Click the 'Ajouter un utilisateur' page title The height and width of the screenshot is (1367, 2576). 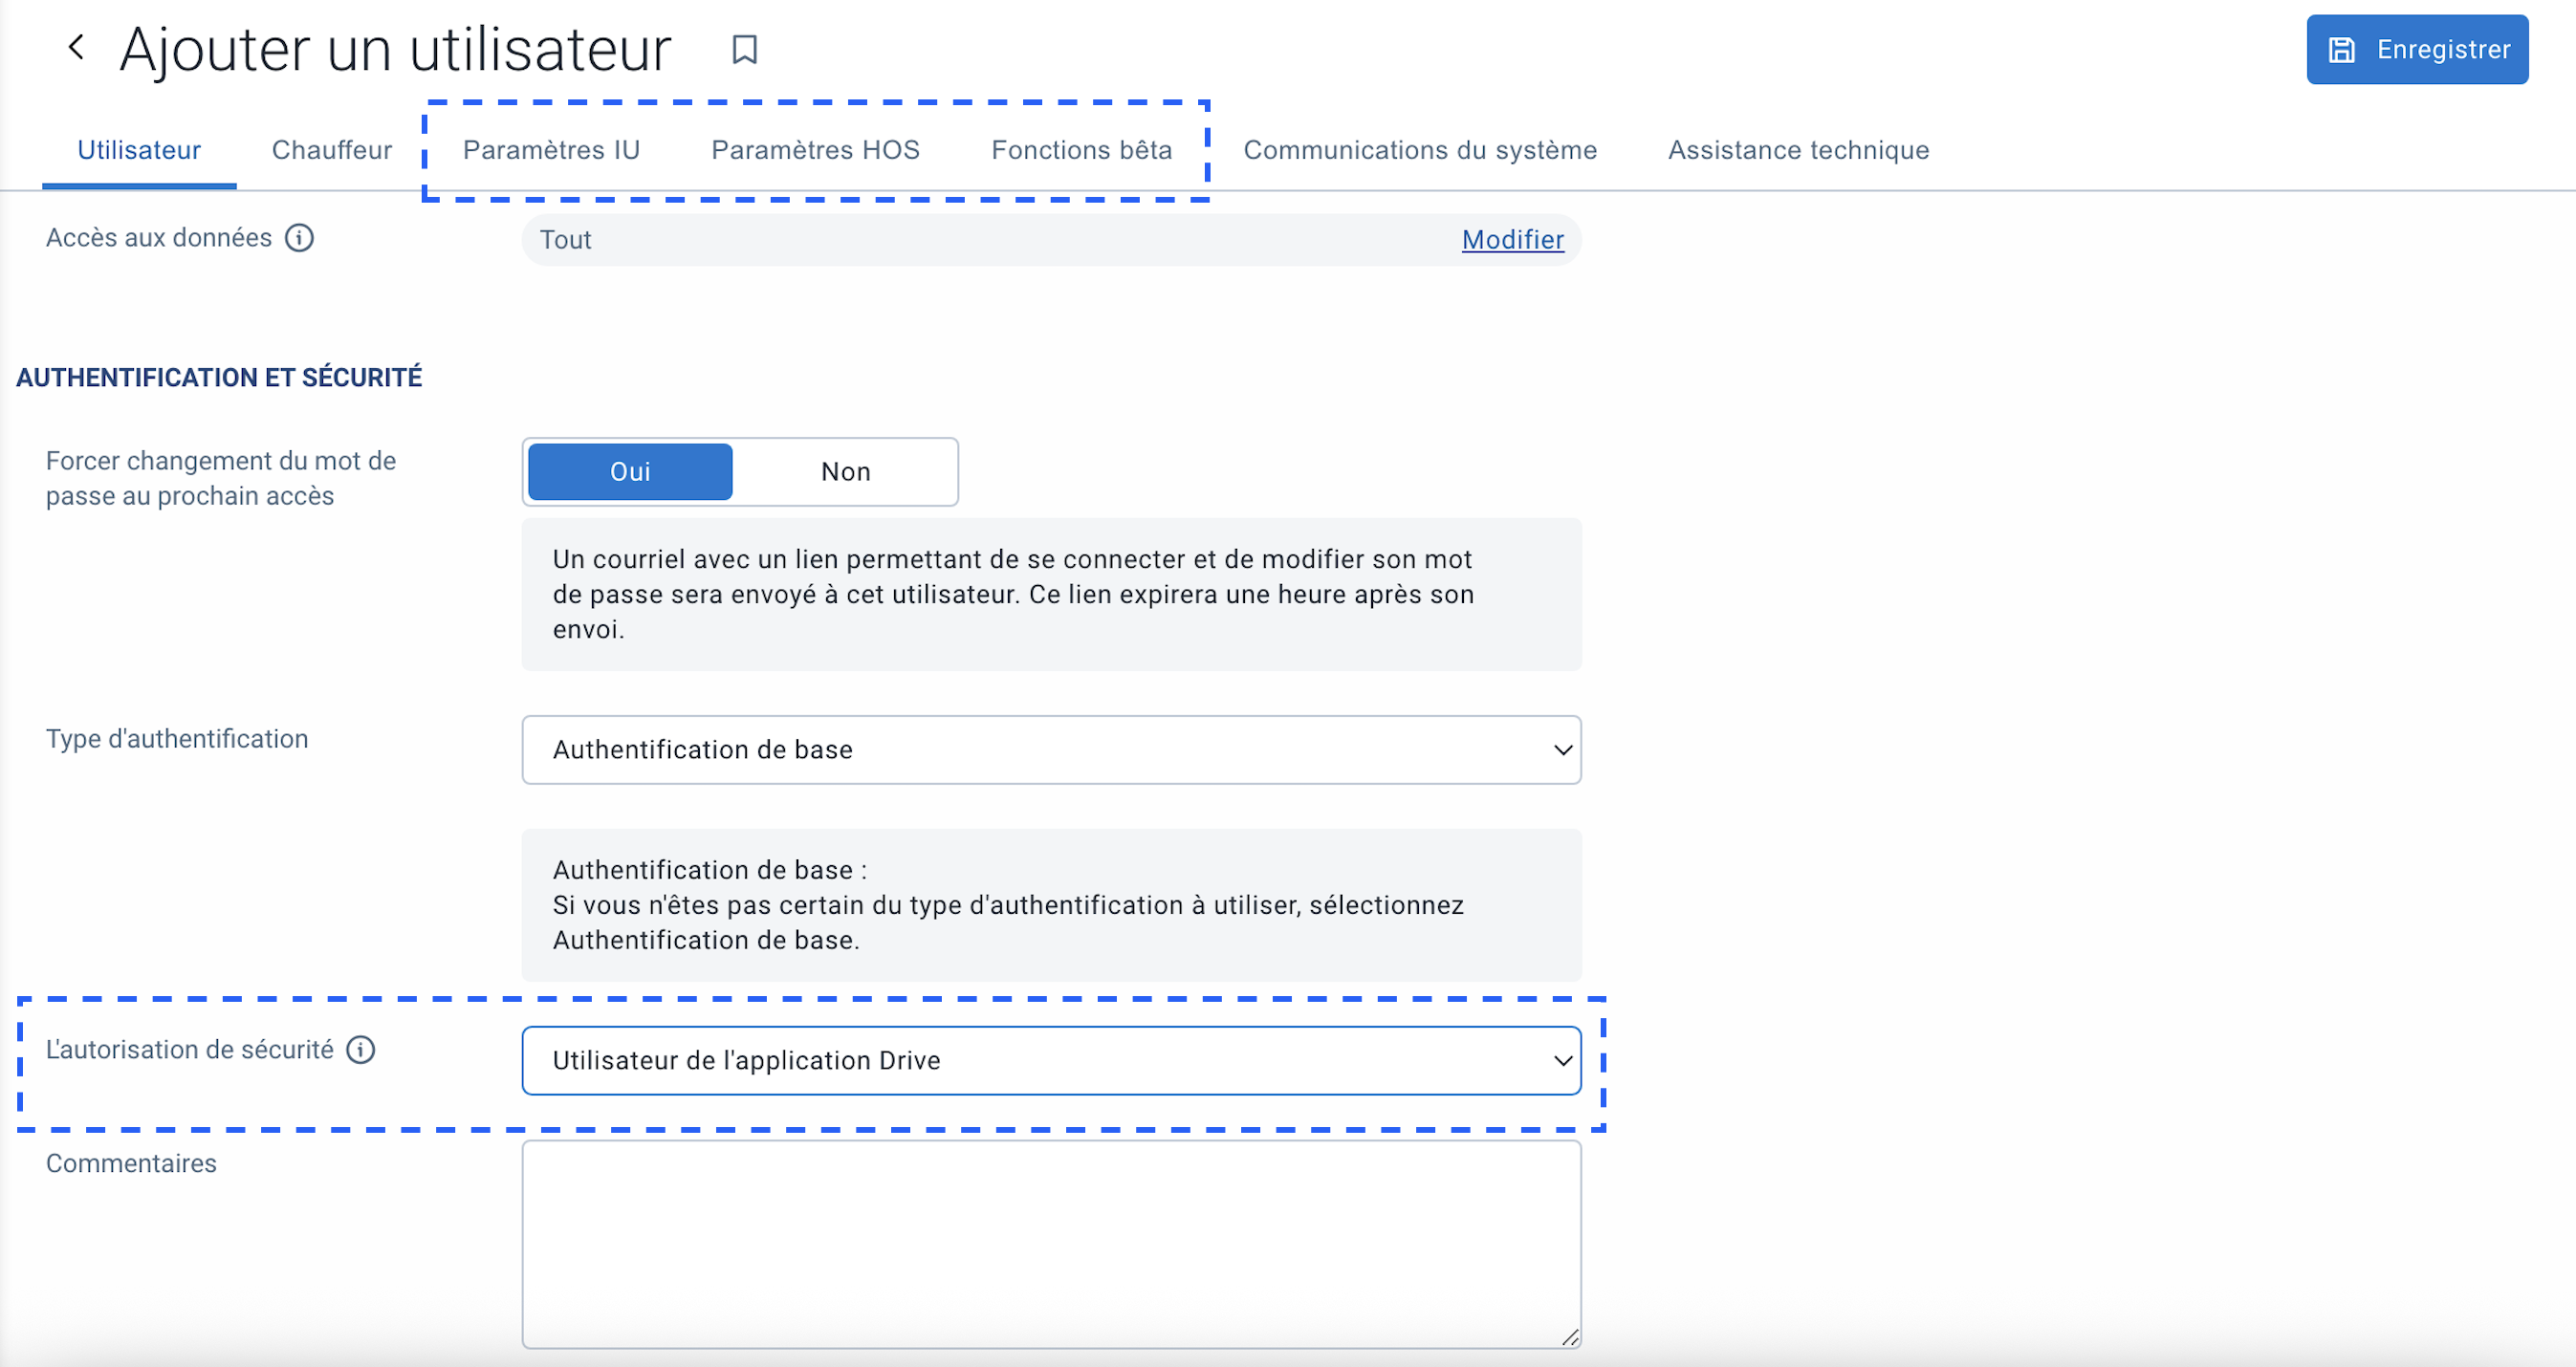(x=395, y=49)
